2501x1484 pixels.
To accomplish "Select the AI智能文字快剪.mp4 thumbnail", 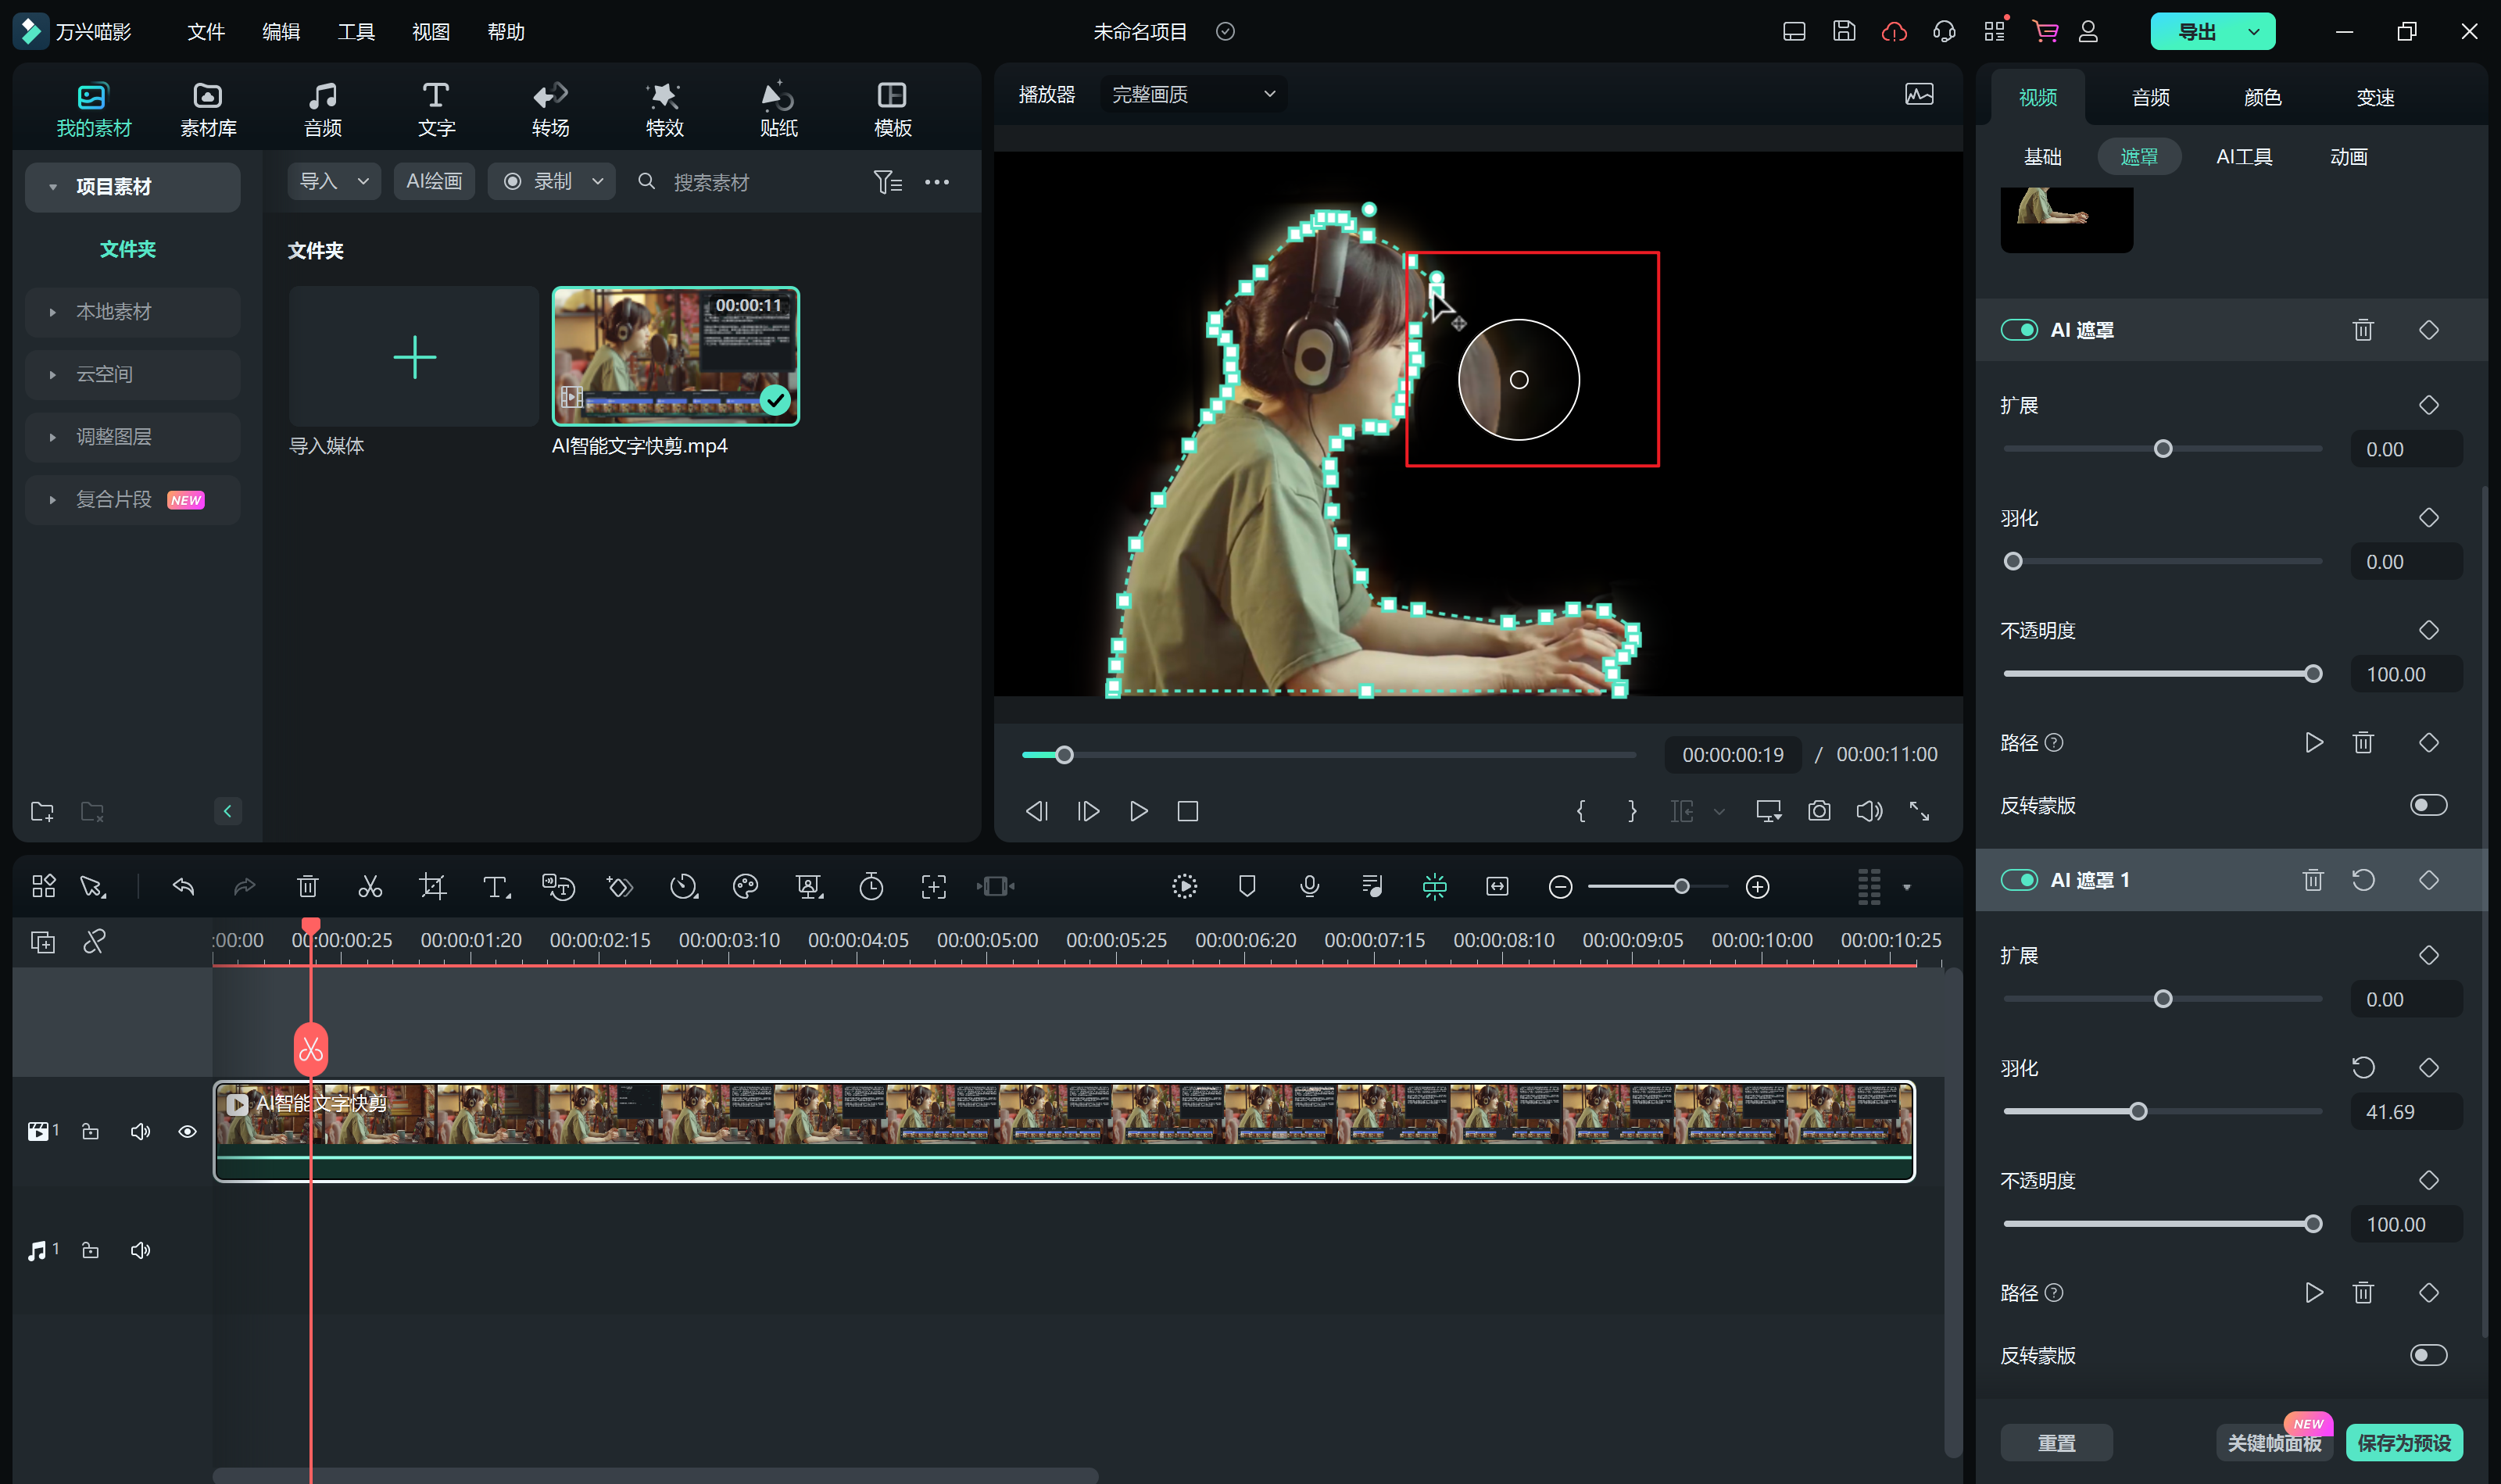I will pyautogui.click(x=675, y=356).
